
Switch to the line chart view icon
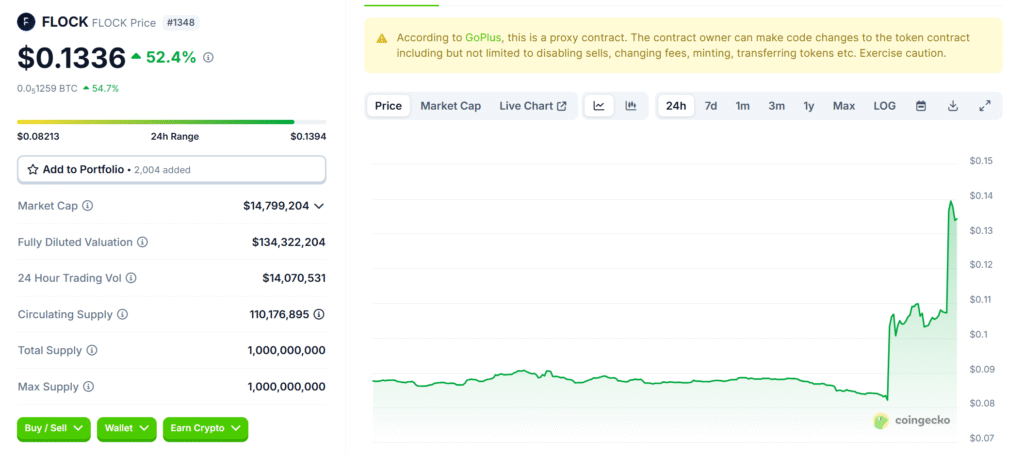(x=599, y=106)
